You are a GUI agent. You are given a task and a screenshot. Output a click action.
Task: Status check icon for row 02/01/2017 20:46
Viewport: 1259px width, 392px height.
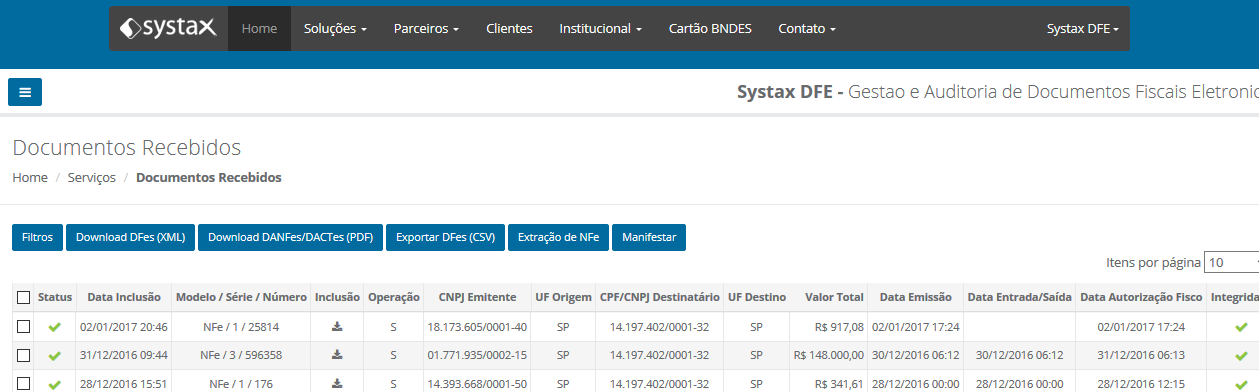click(x=55, y=327)
